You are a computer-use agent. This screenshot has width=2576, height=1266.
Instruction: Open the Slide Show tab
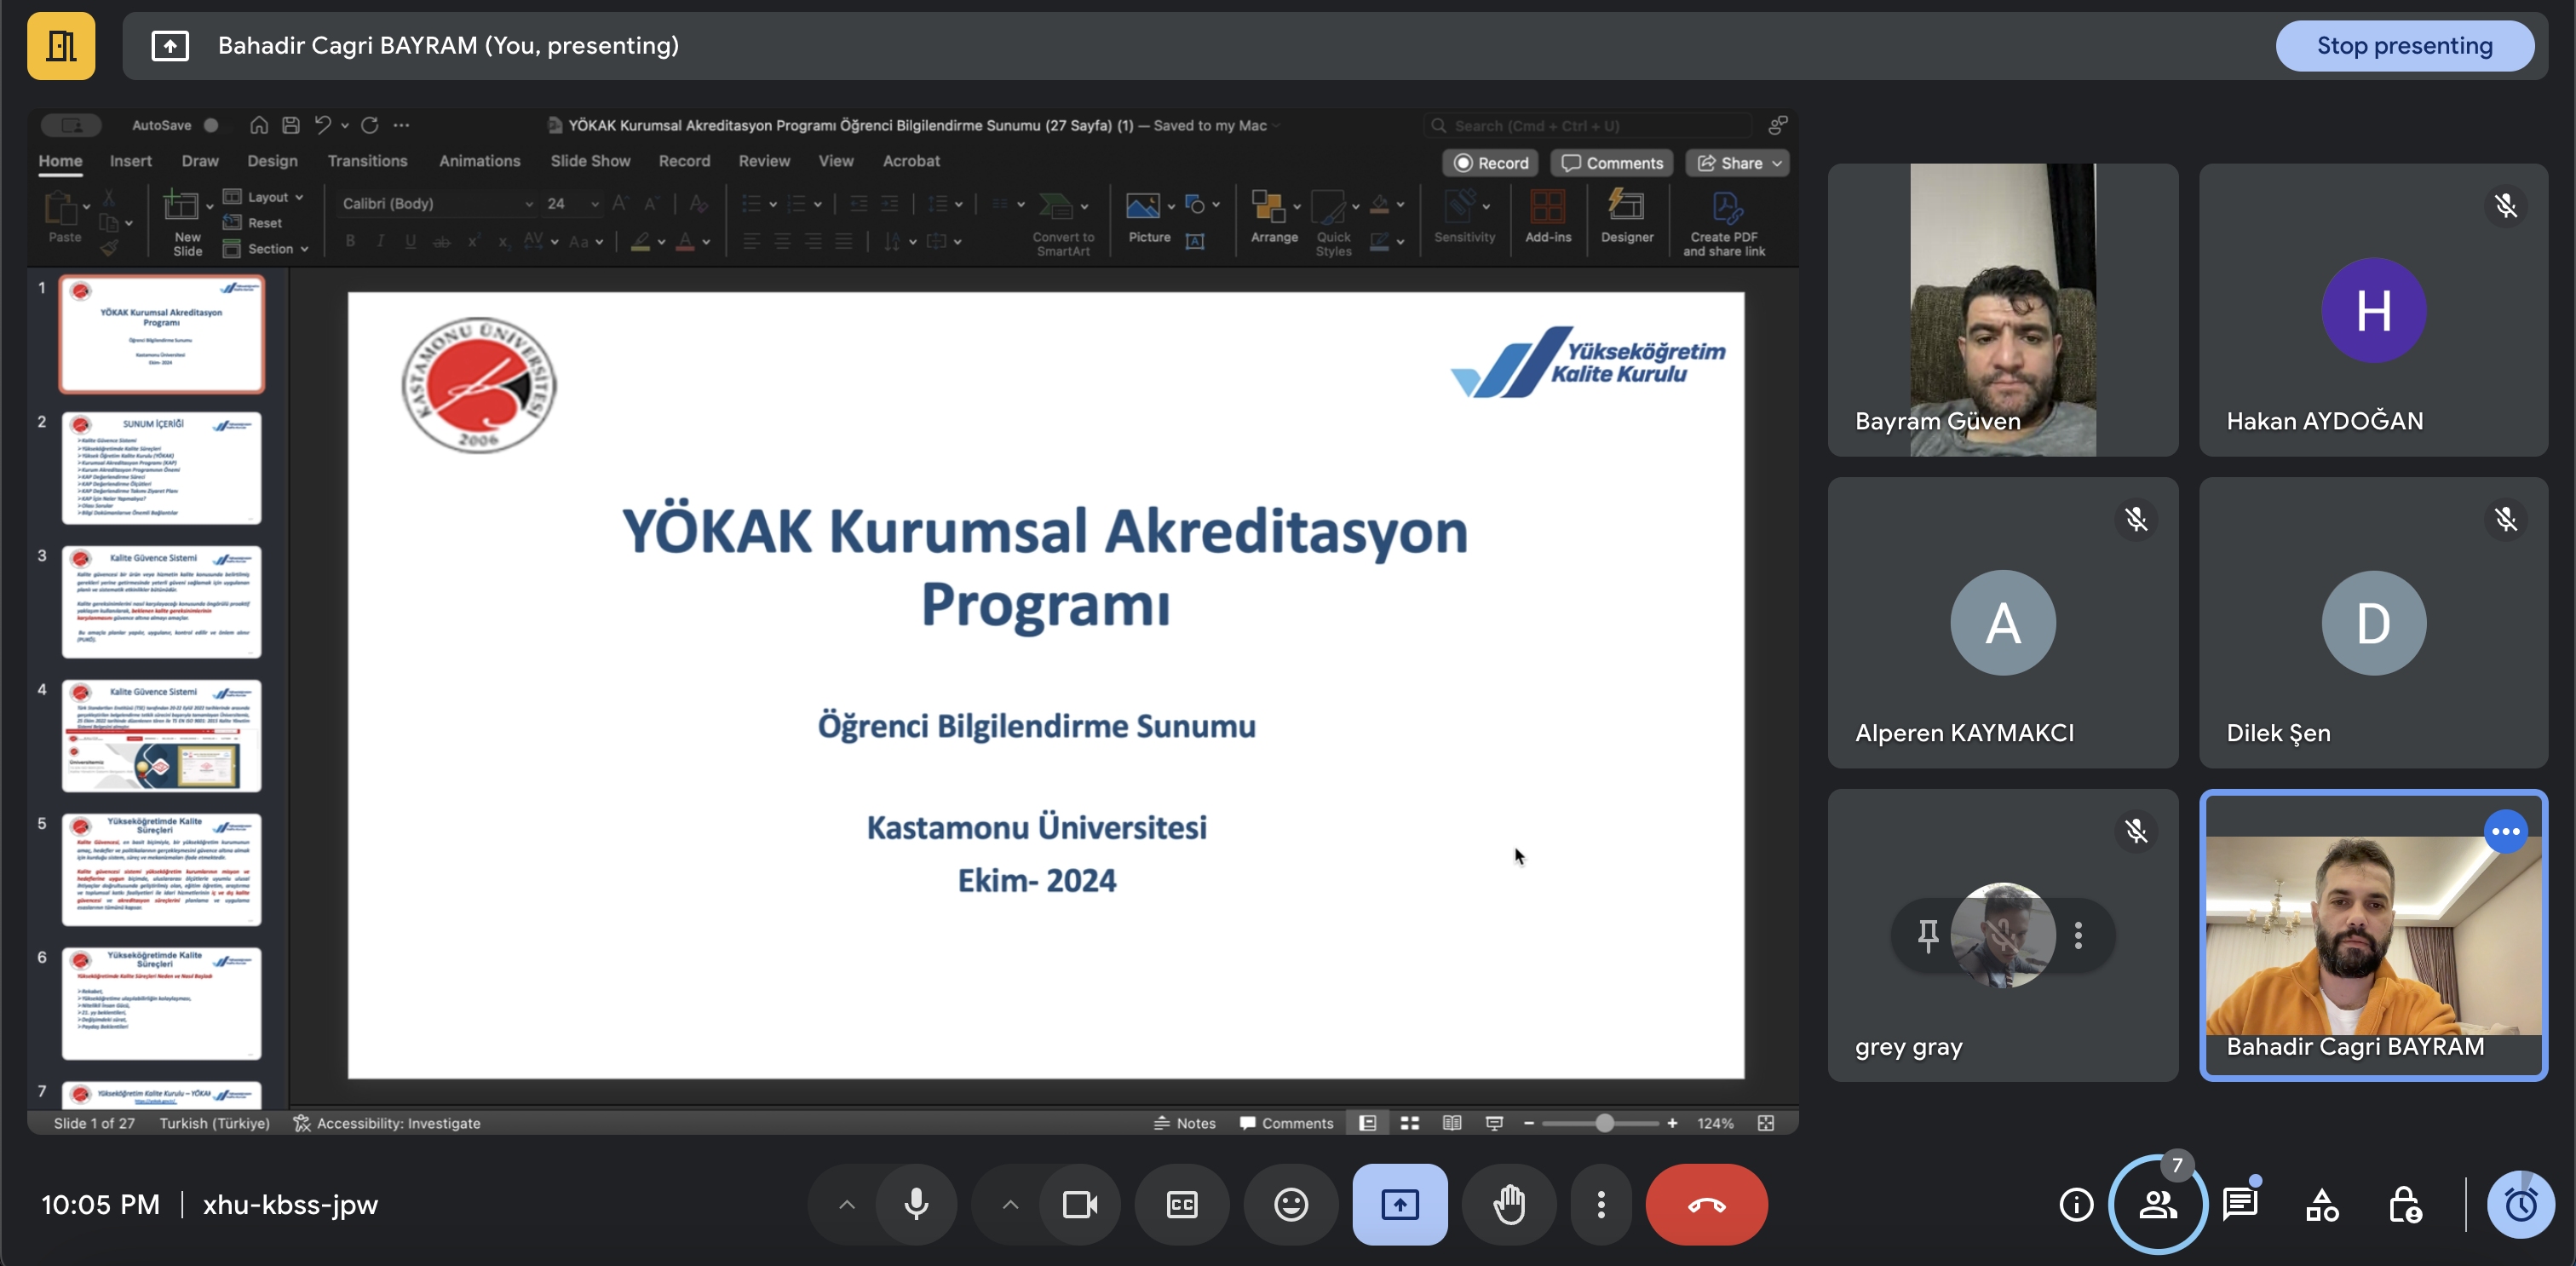(590, 161)
